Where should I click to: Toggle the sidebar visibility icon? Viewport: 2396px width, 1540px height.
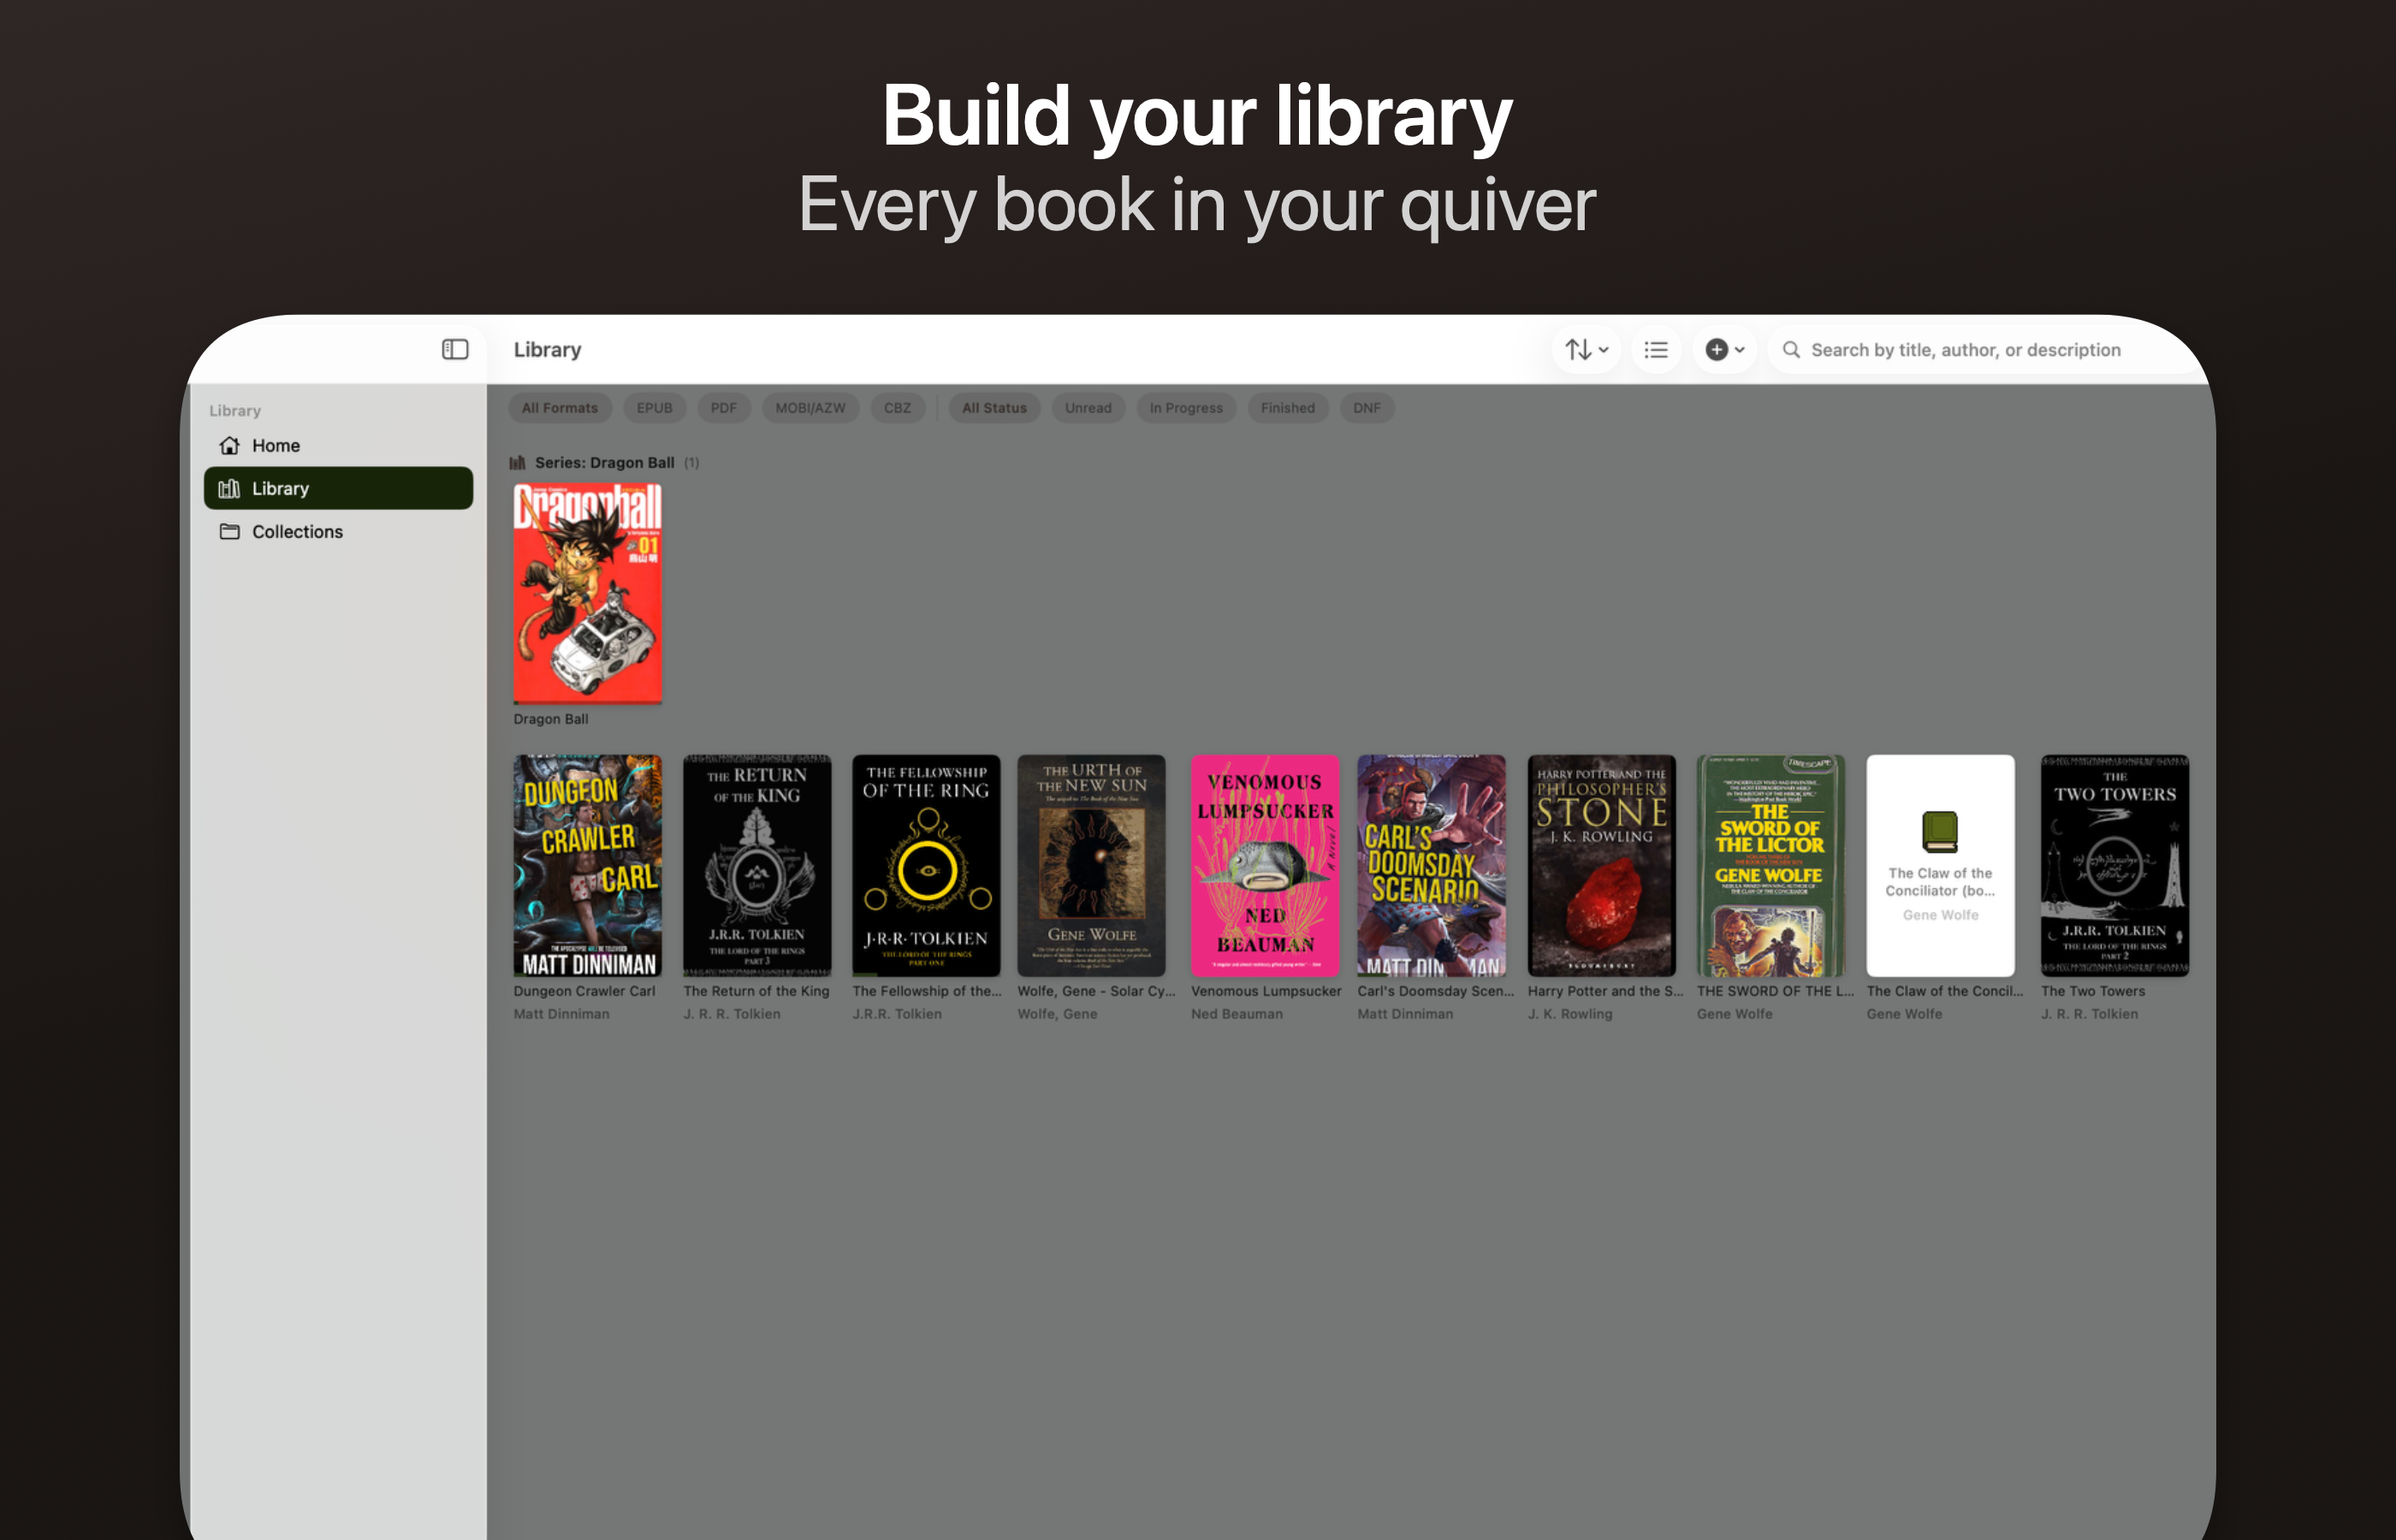[x=455, y=349]
